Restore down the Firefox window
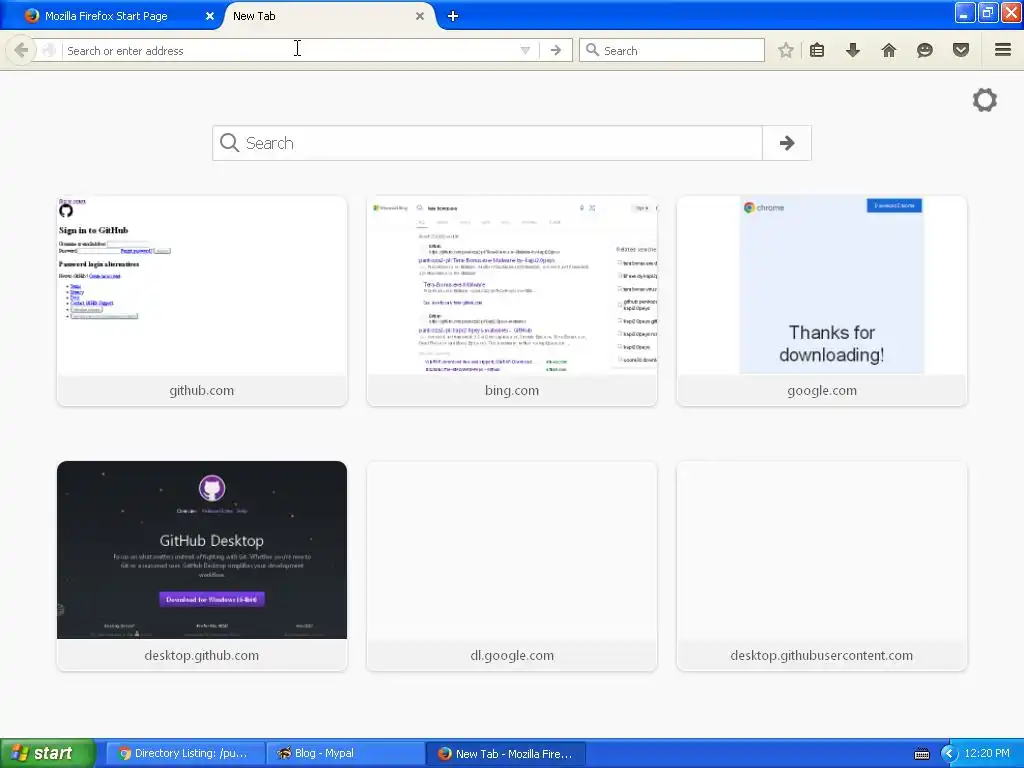 point(988,12)
